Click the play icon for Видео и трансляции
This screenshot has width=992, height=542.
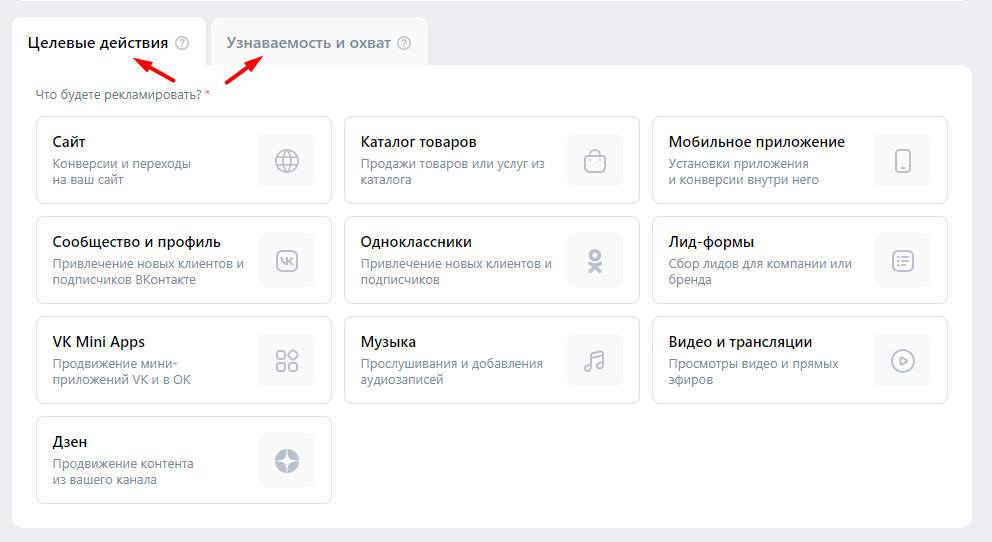[x=903, y=361]
